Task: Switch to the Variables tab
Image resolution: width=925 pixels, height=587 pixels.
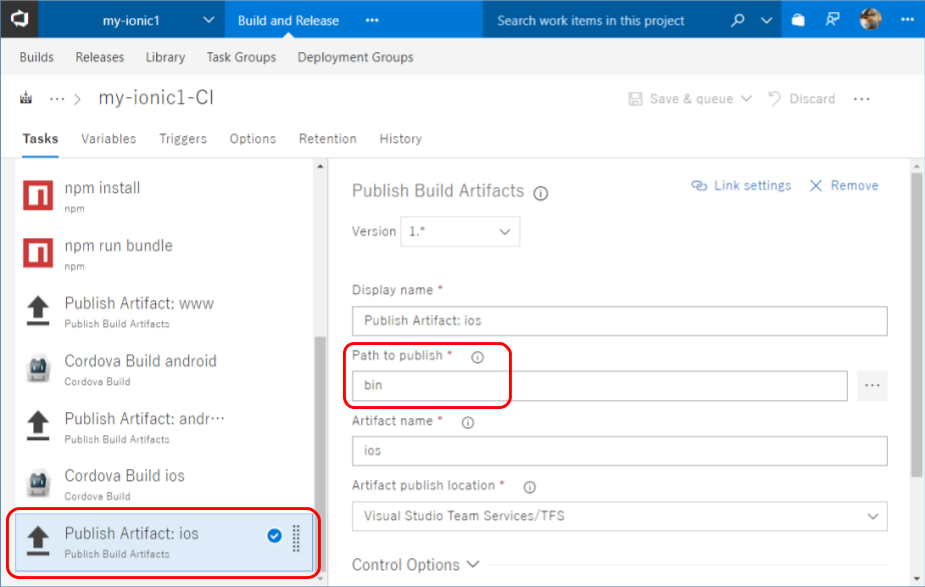Action: pyautogui.click(x=109, y=139)
